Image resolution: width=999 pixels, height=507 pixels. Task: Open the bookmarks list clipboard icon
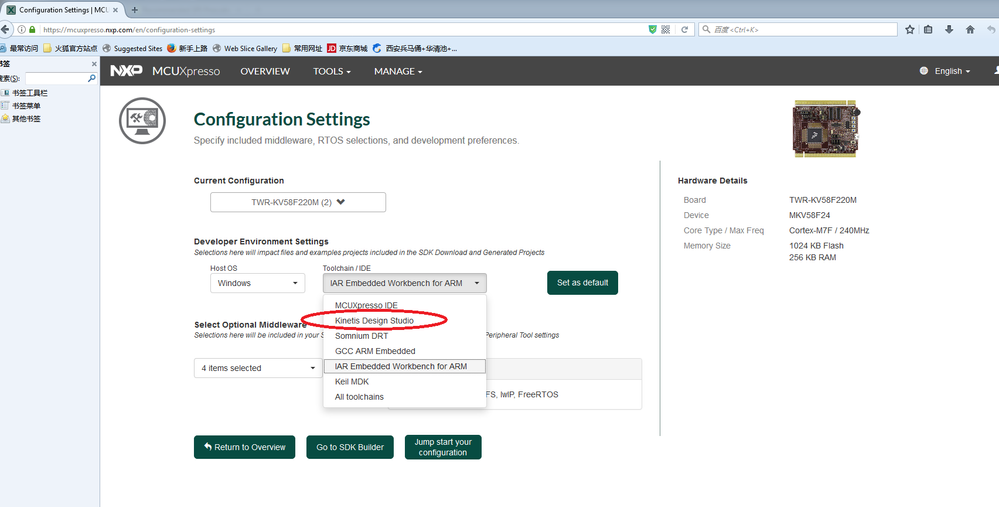point(928,29)
